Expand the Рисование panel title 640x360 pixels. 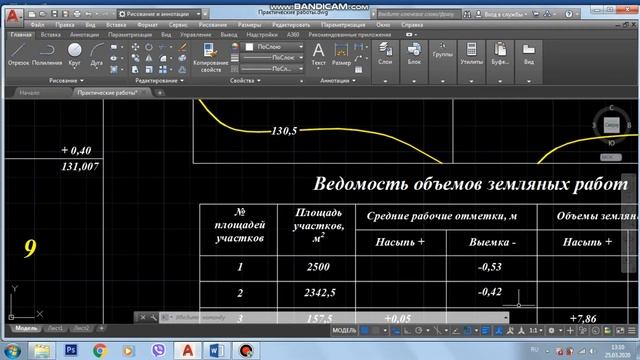(66, 81)
